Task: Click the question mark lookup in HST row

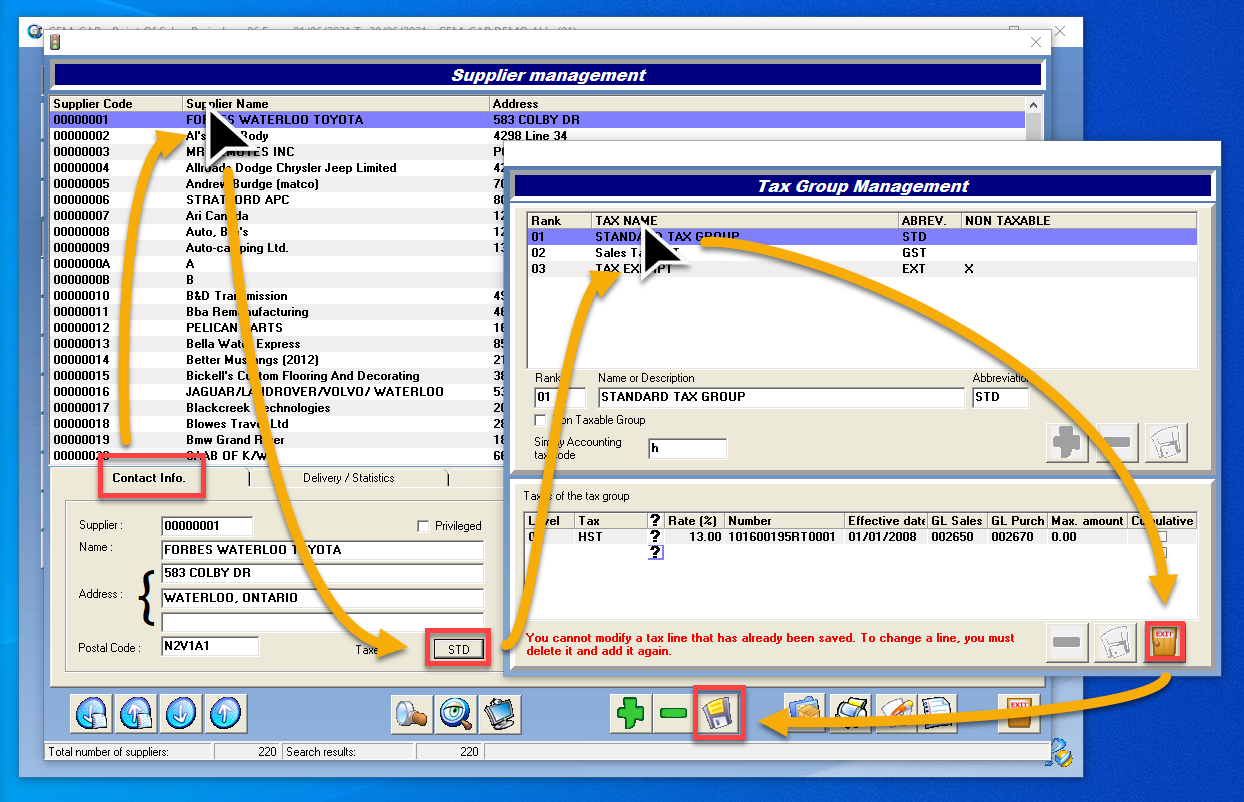Action: (x=655, y=537)
